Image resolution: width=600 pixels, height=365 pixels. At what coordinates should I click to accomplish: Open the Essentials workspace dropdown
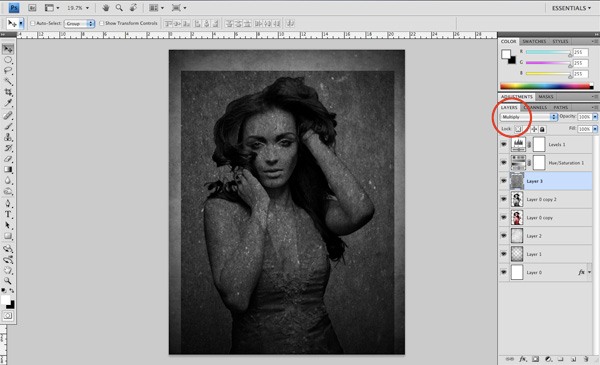click(571, 8)
